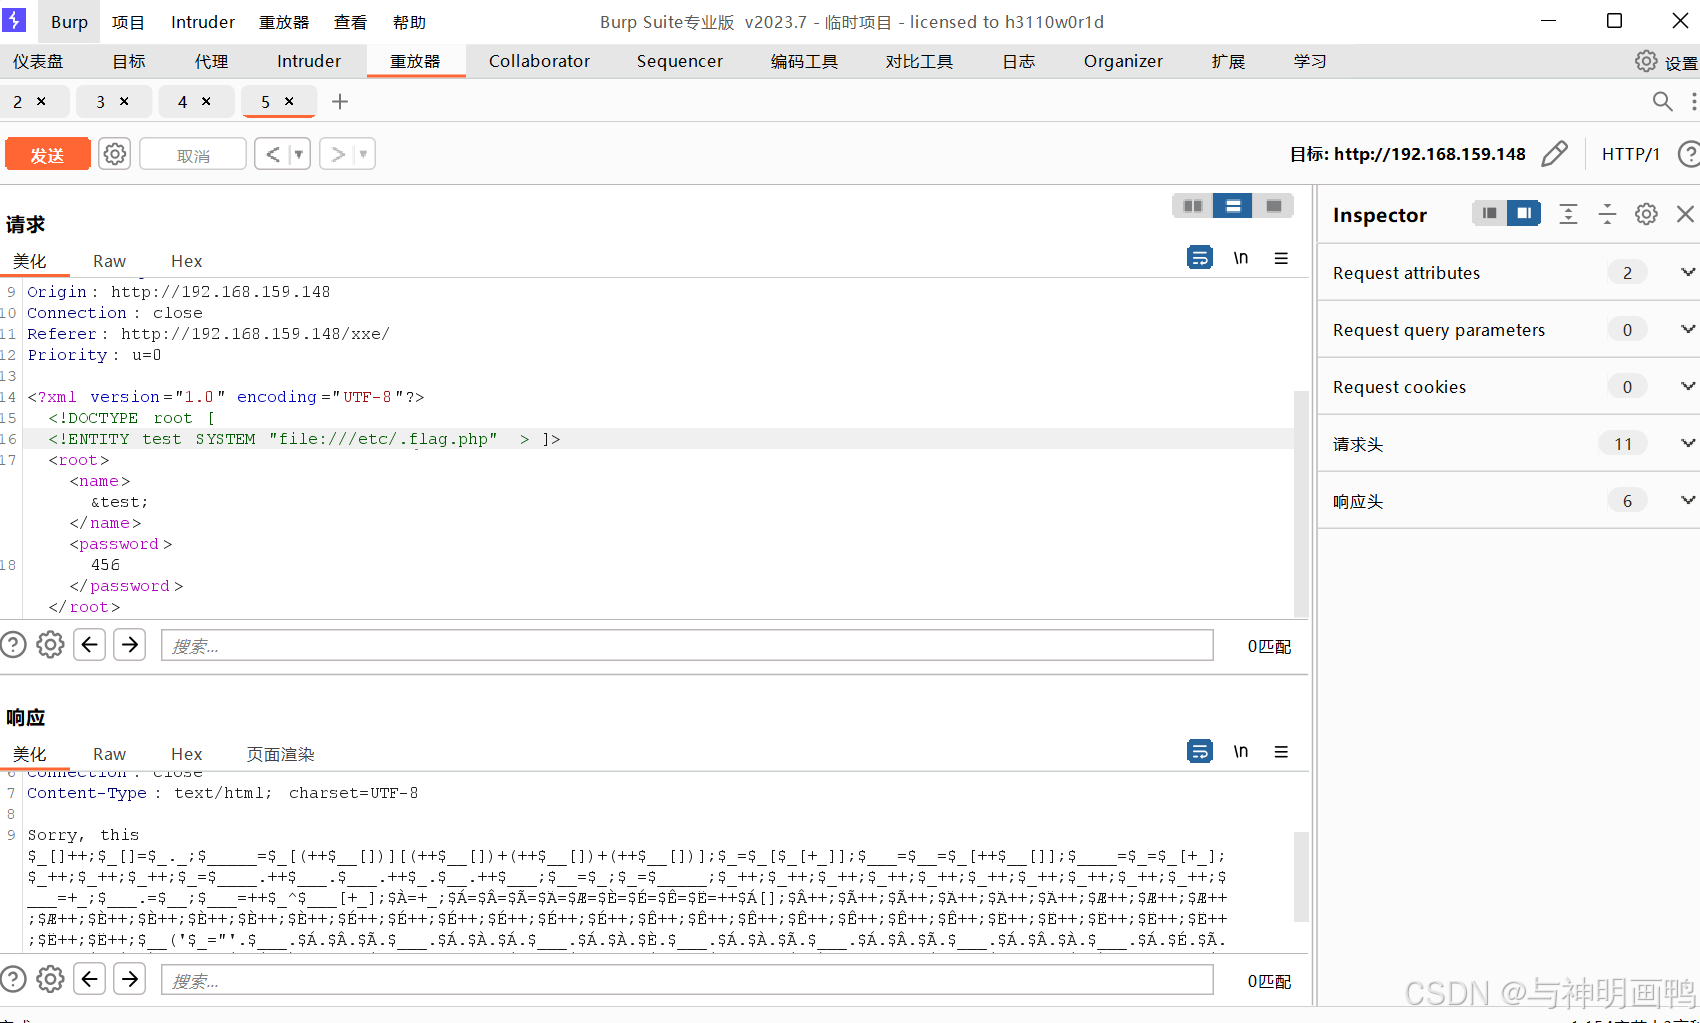Open history dropdown beside back arrow
This screenshot has height=1023, width=1700.
[299, 154]
